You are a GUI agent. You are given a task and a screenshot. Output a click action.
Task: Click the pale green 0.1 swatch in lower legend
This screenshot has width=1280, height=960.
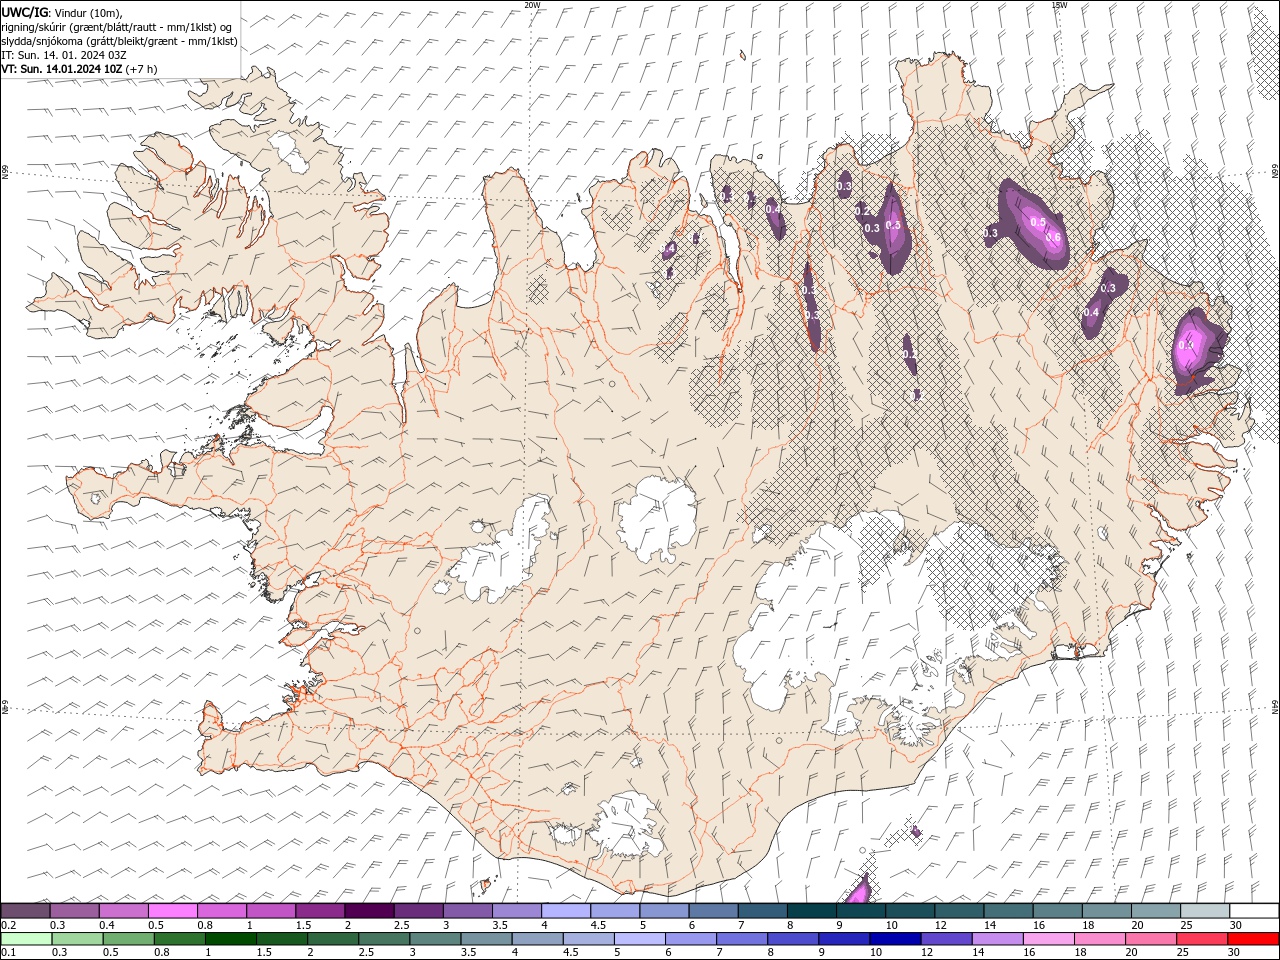(x=26, y=939)
